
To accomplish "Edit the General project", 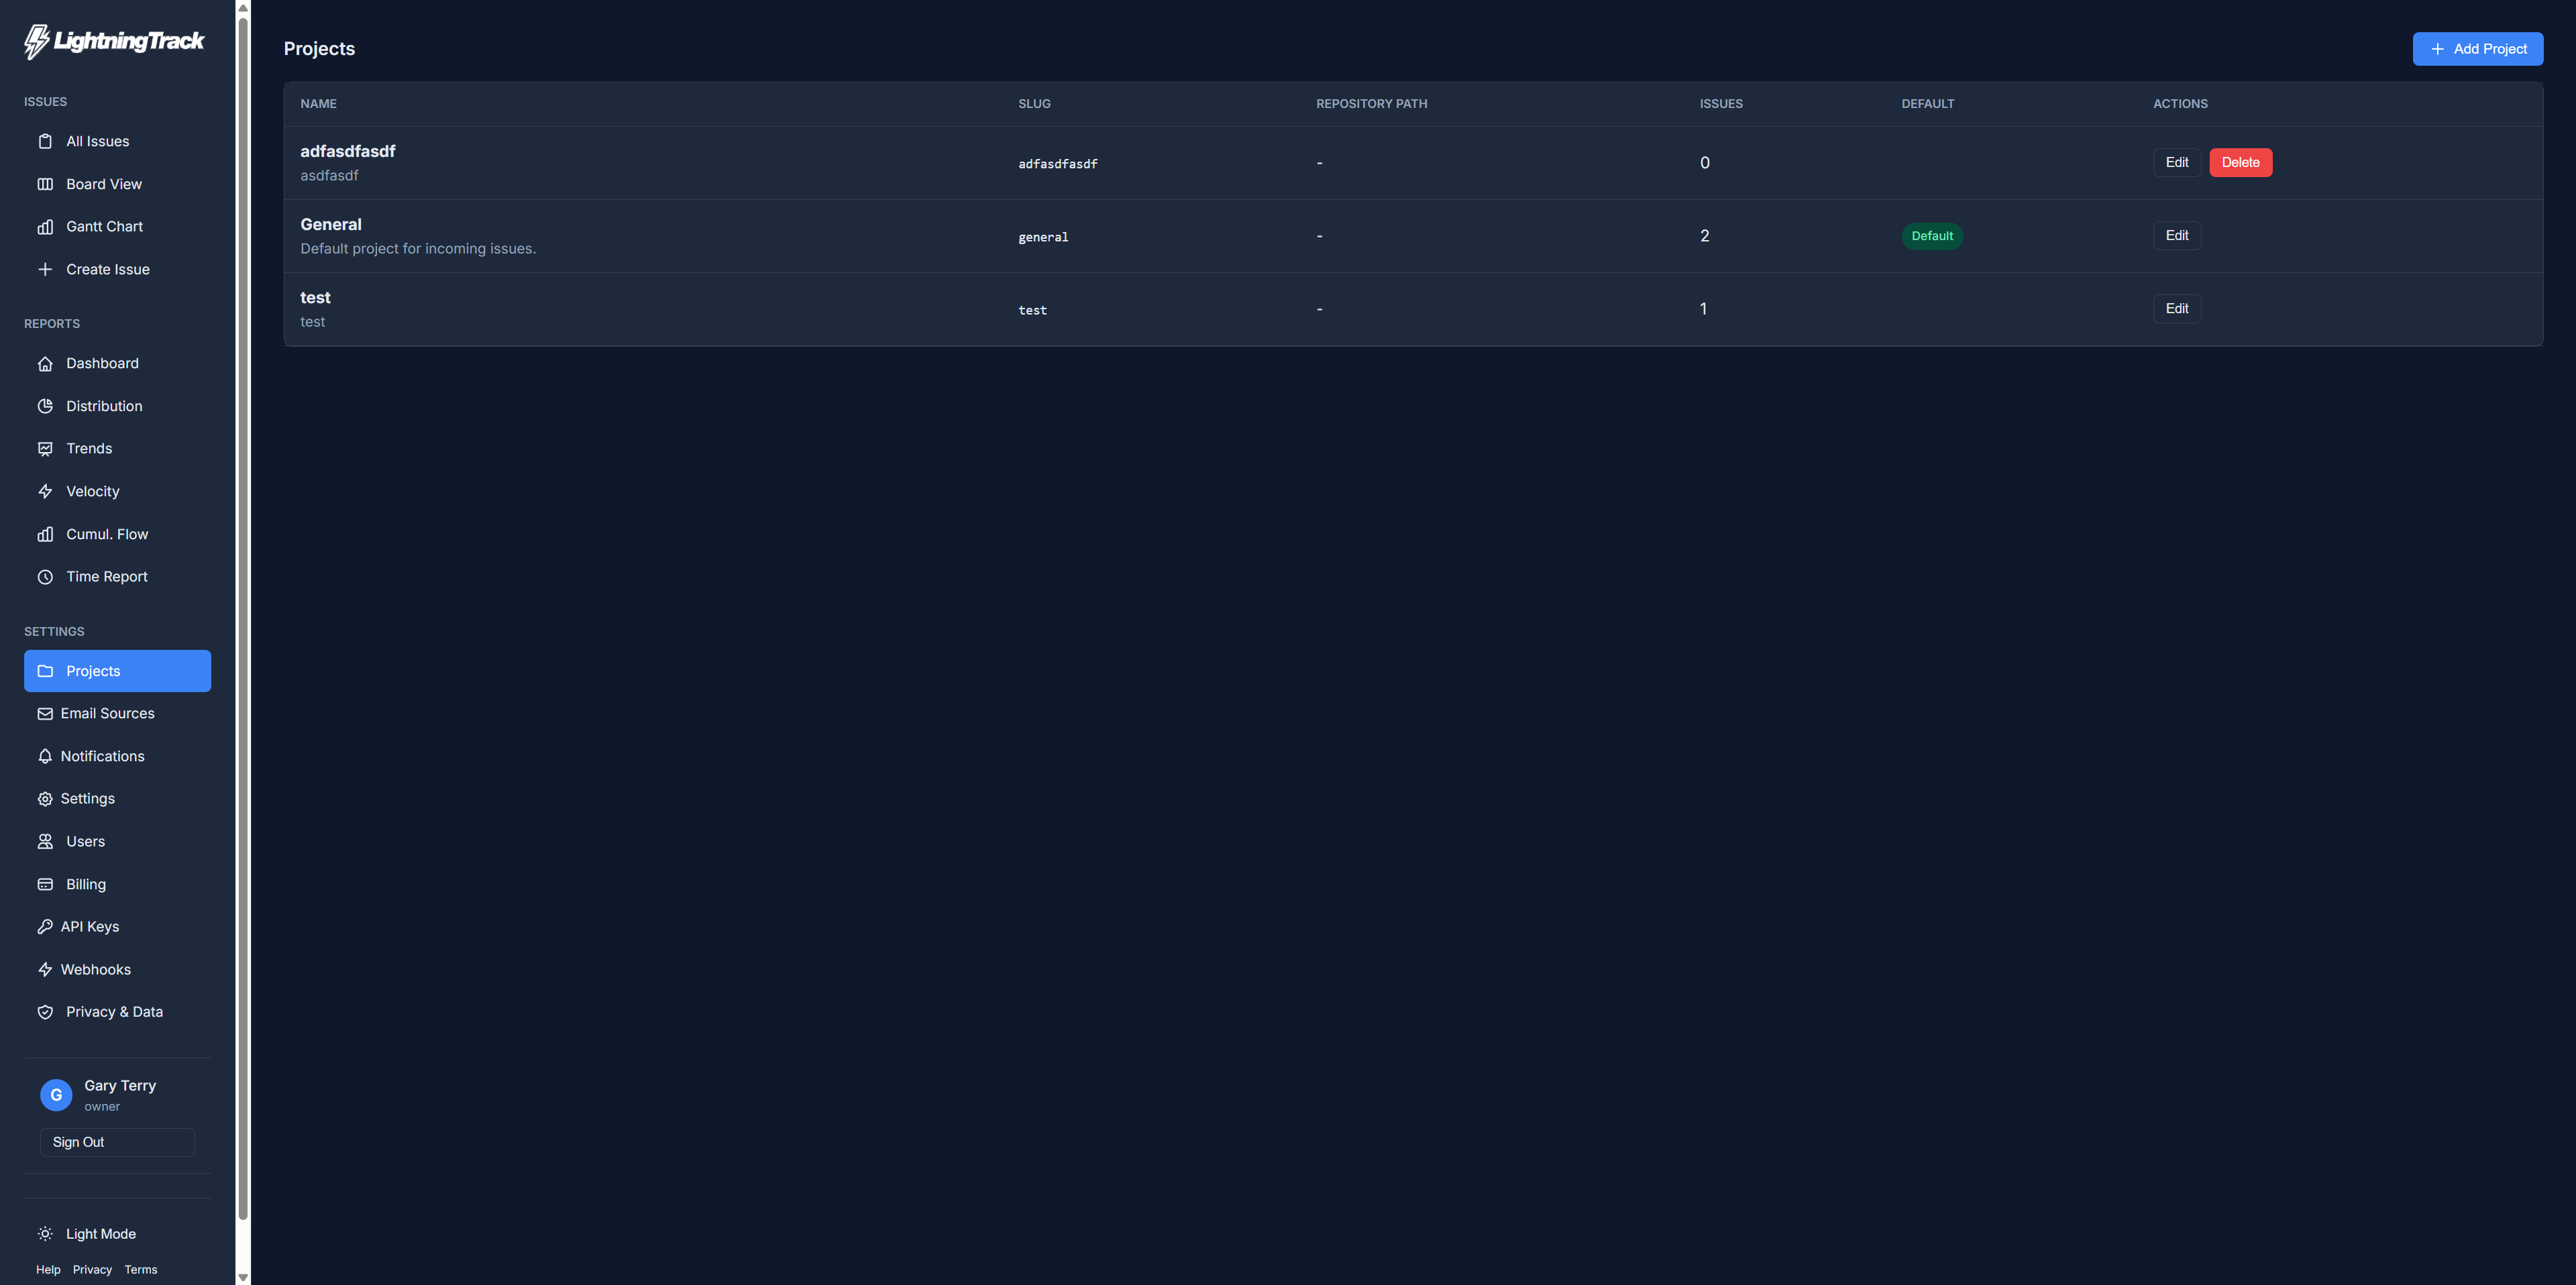I will click(2176, 236).
